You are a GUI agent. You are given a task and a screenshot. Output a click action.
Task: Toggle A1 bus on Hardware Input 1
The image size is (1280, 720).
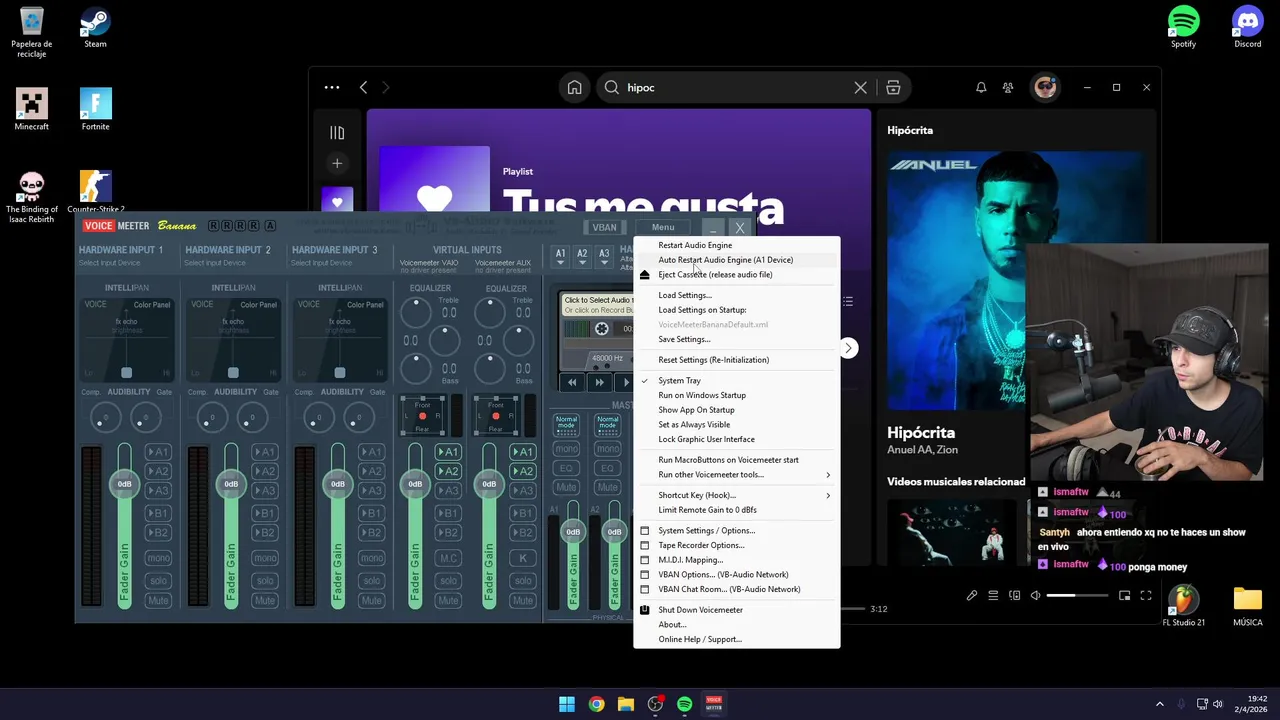pos(158,452)
